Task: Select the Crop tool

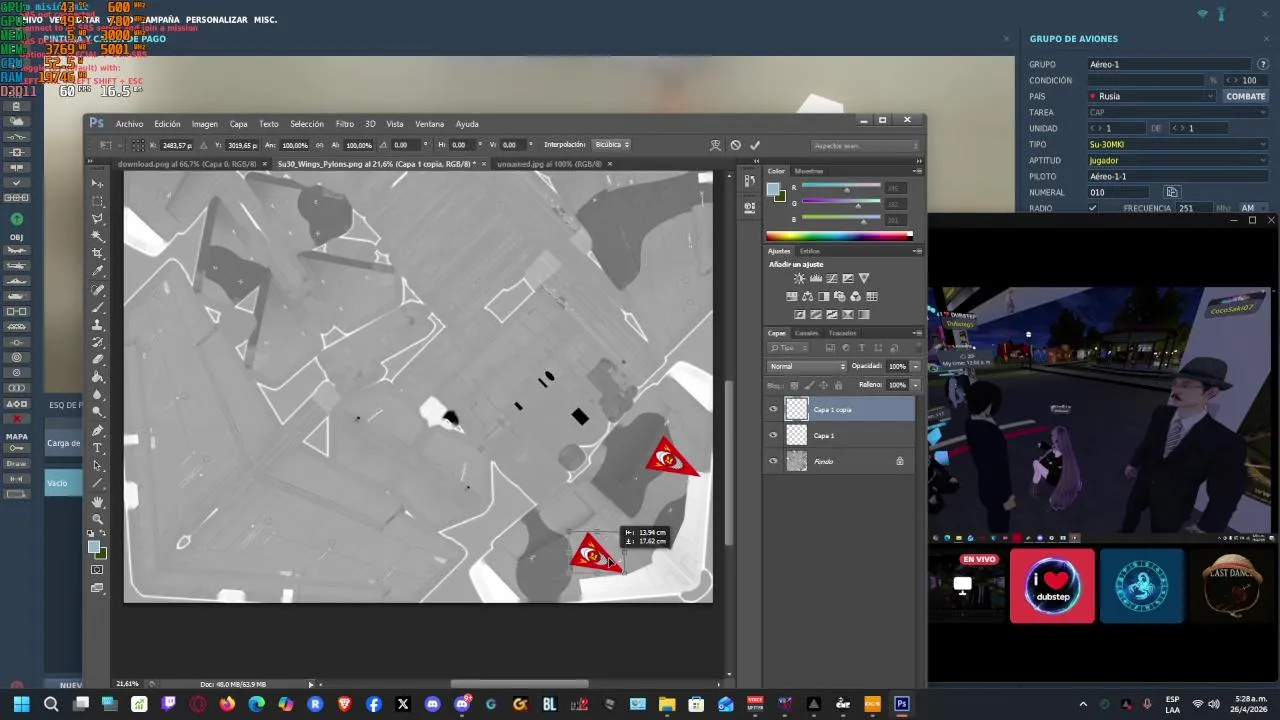Action: click(x=97, y=253)
